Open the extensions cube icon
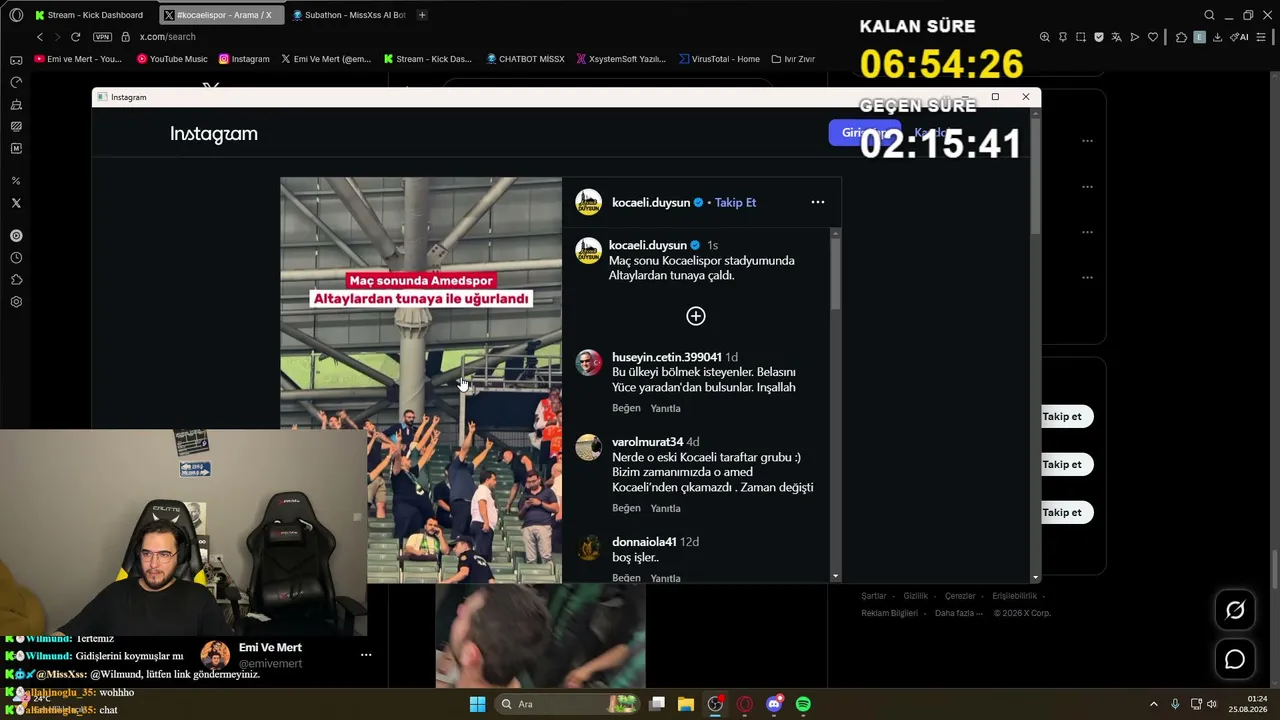This screenshot has width=1280, height=720. pos(1181,37)
